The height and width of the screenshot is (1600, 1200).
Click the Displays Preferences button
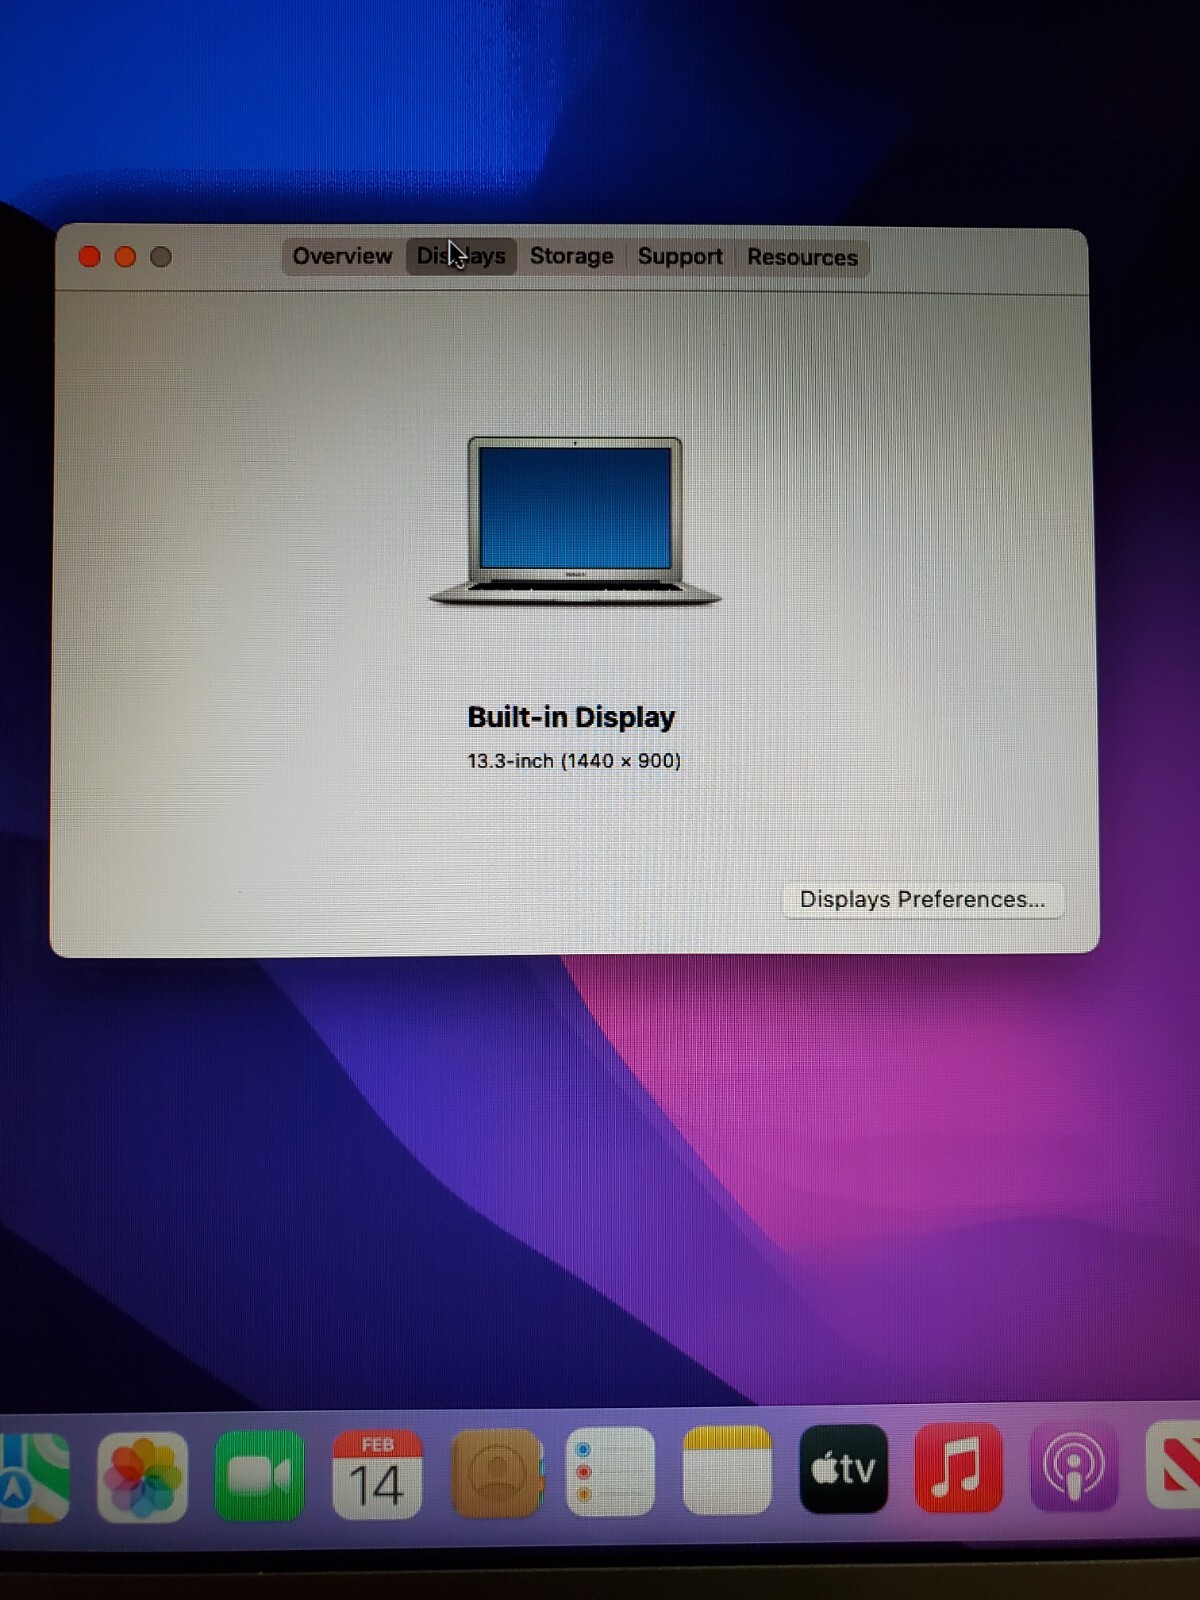click(922, 899)
